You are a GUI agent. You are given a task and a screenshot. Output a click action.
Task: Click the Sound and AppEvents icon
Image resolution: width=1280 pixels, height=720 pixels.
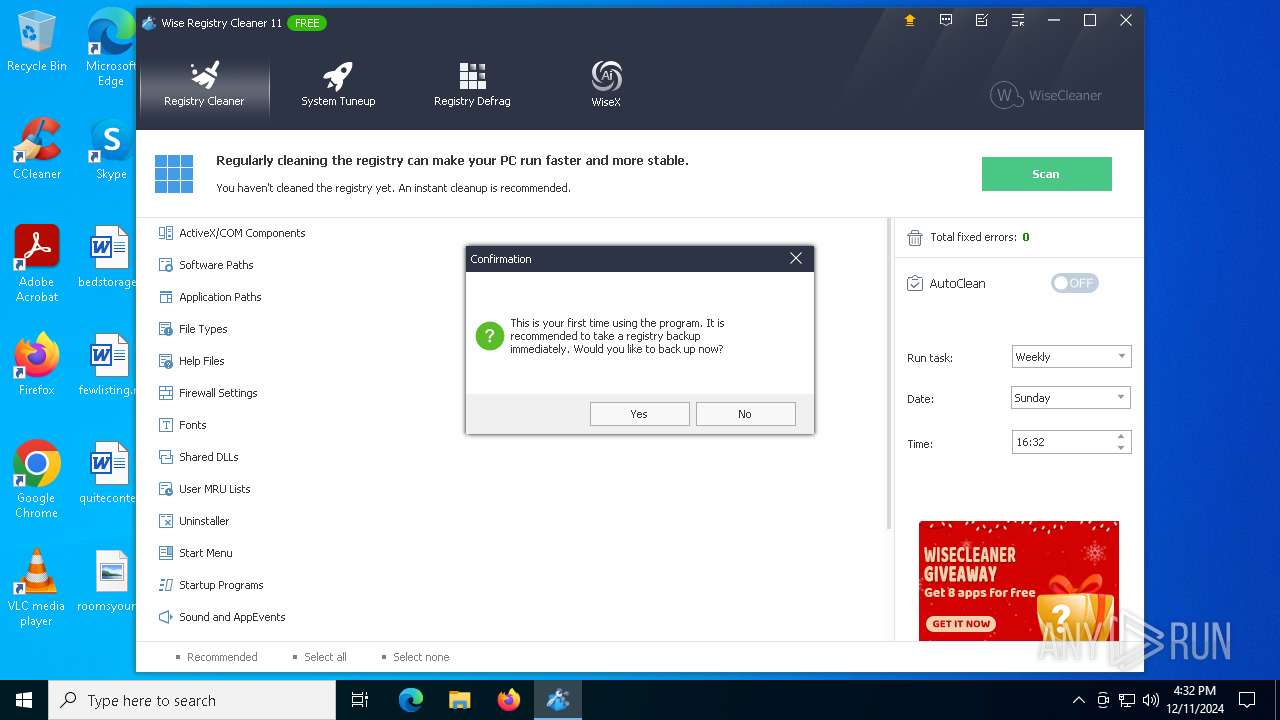166,617
